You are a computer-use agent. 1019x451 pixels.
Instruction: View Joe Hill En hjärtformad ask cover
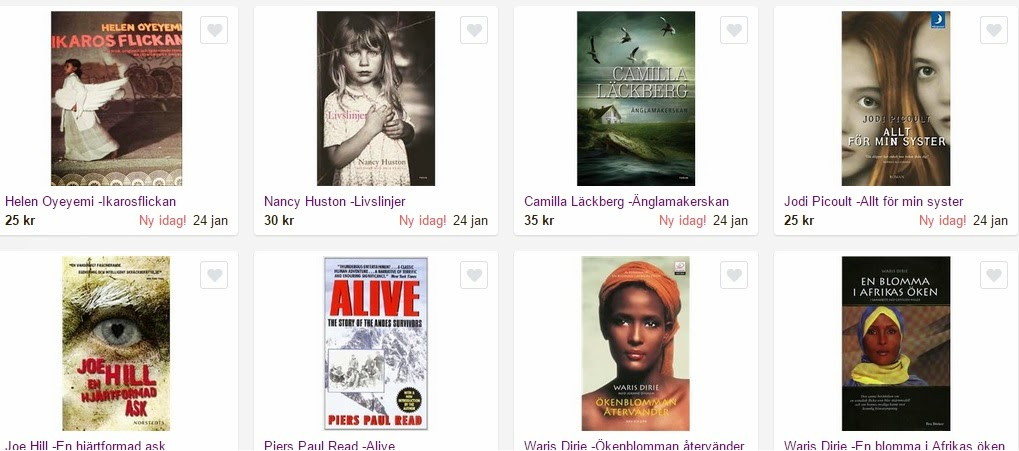tap(116, 343)
